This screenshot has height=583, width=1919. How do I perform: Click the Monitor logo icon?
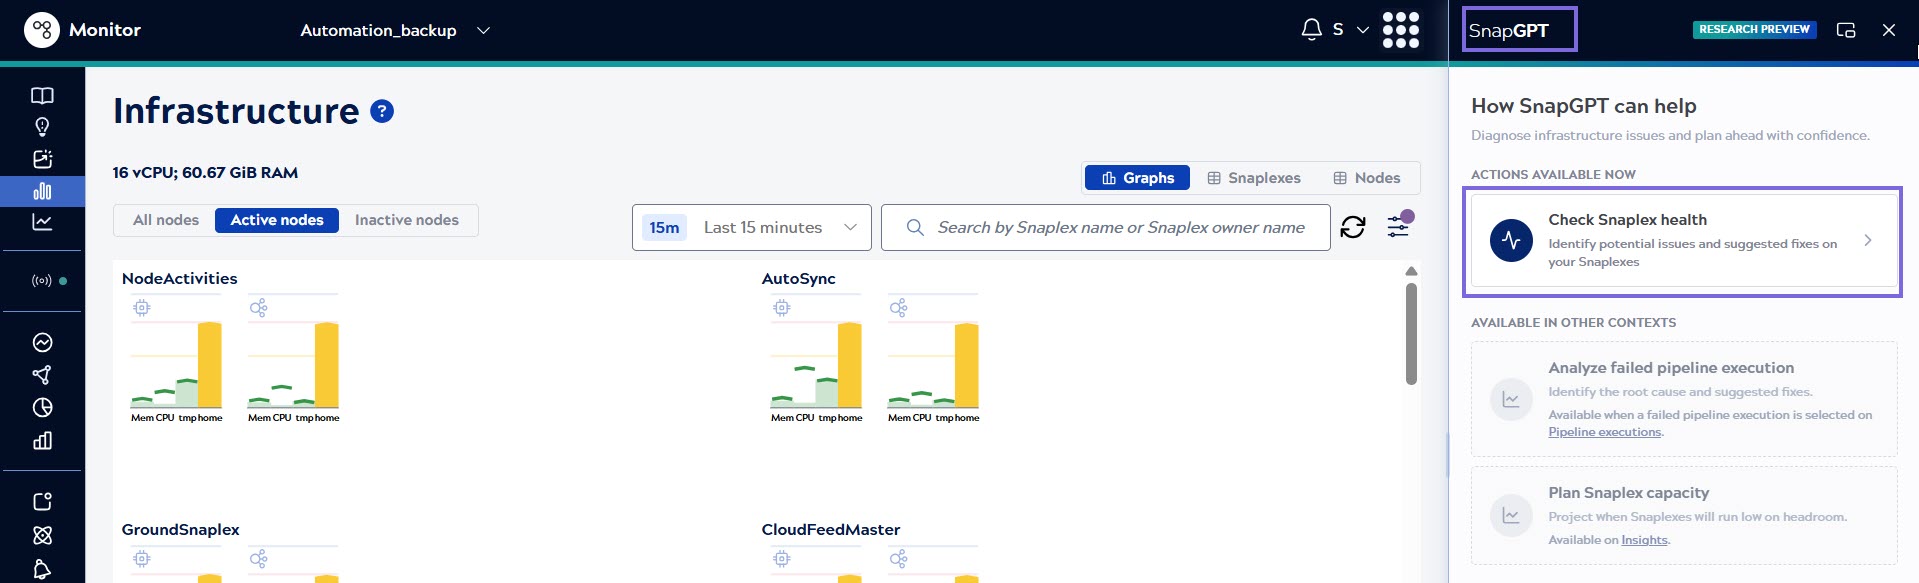pos(41,30)
